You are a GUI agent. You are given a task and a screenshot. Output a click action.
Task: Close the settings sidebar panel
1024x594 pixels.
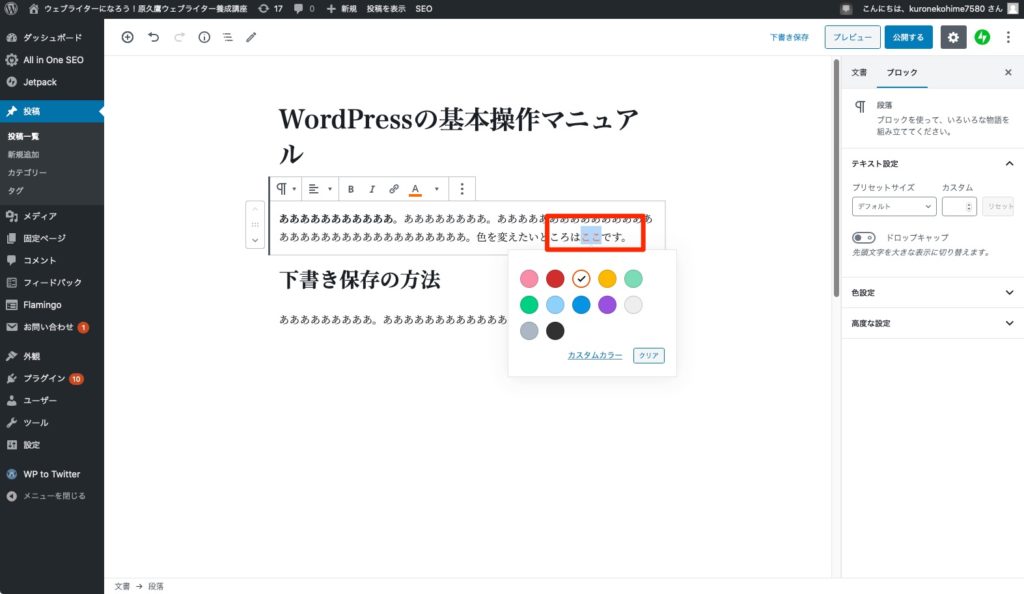(x=1008, y=72)
